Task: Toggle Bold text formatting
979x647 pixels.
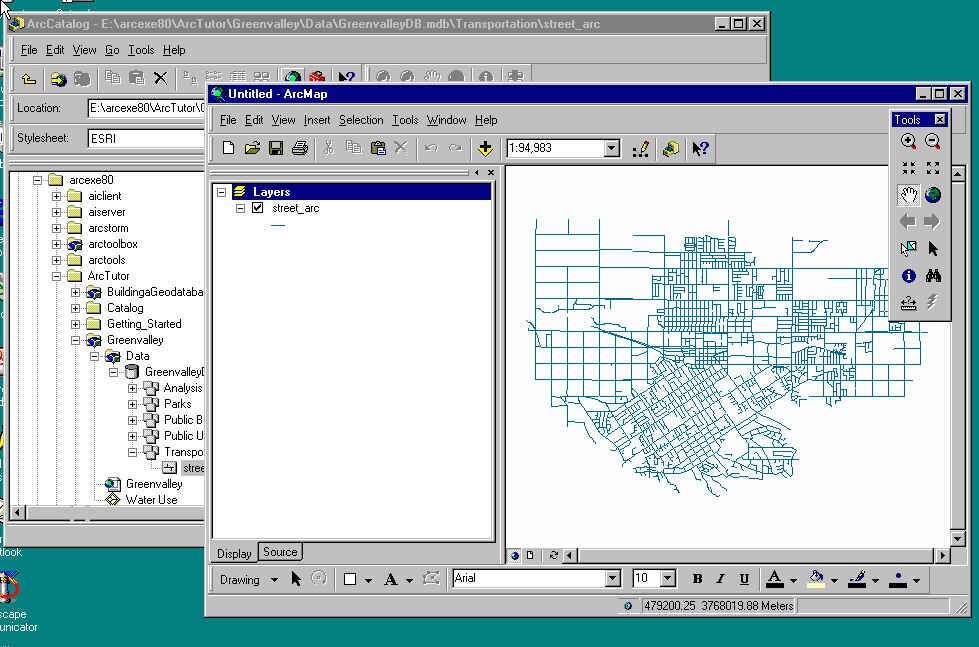Action: [x=697, y=579]
